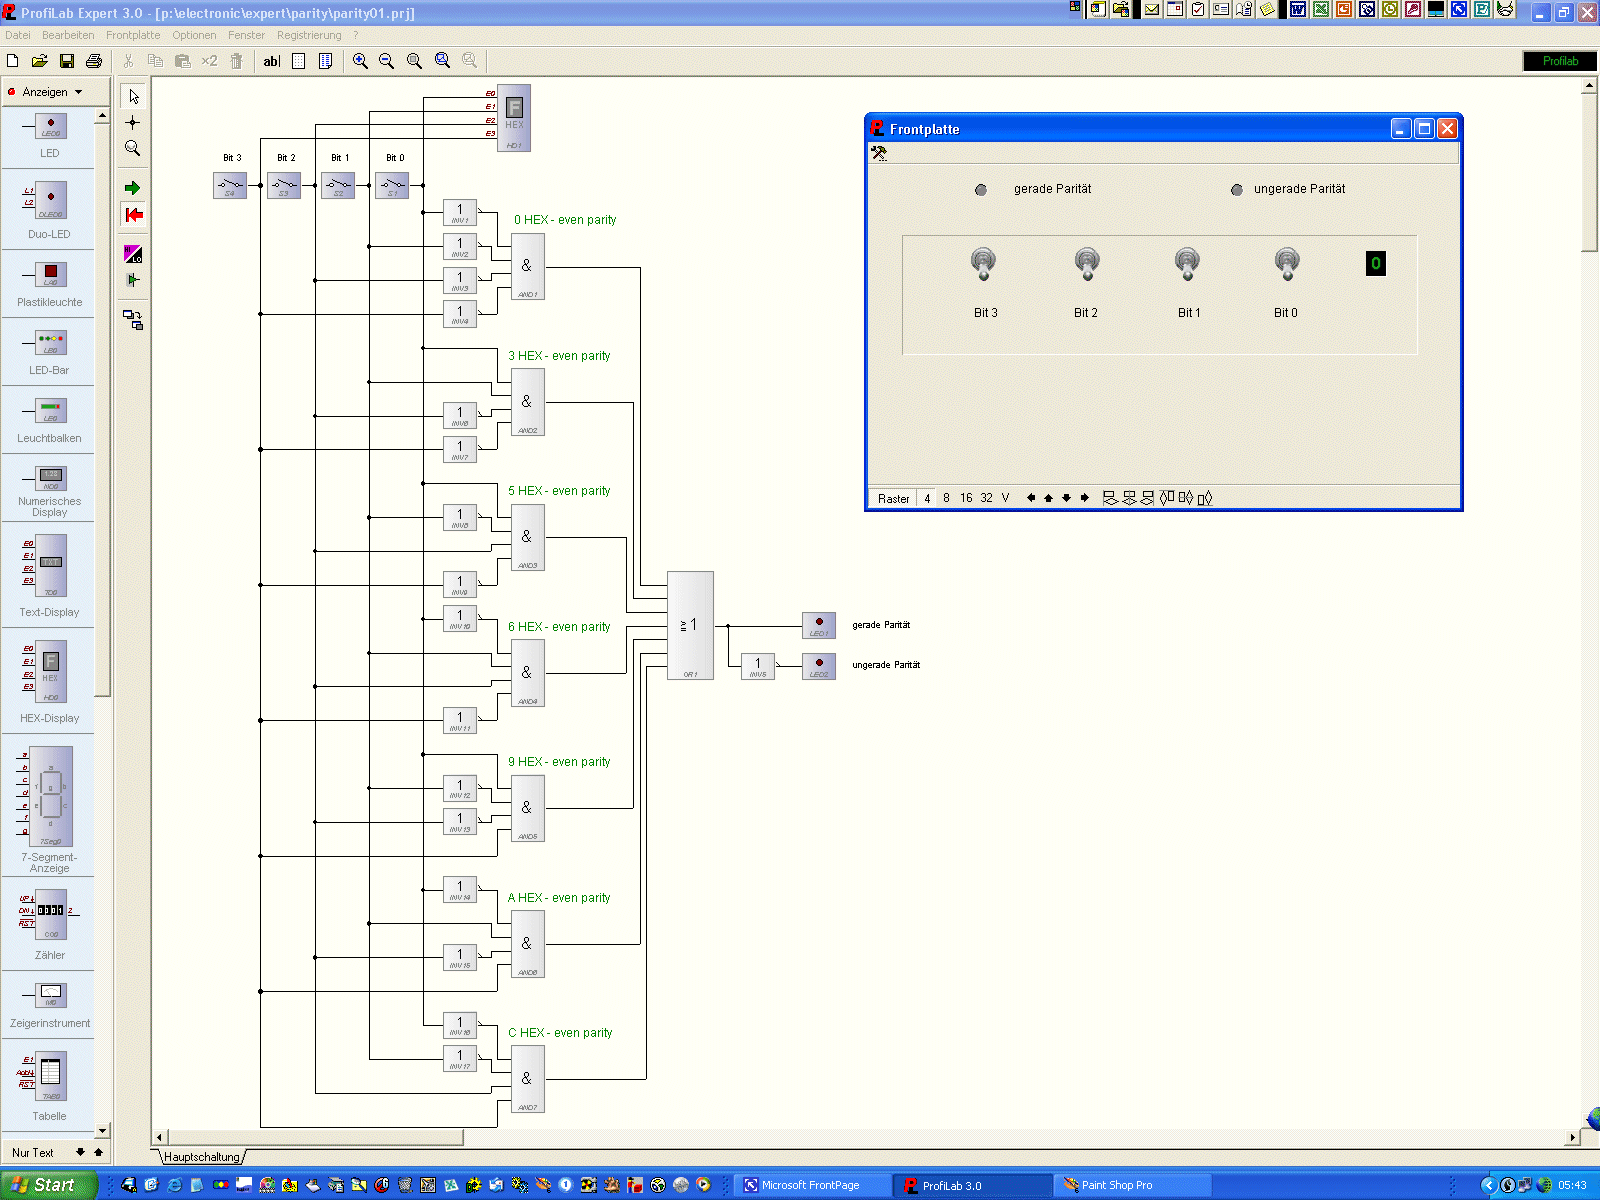
Task: Set Raster grid to 8
Action: click(x=946, y=498)
